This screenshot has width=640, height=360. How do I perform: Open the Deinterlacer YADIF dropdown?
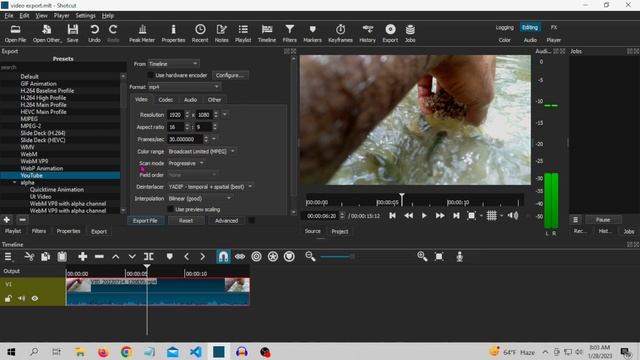[210, 187]
